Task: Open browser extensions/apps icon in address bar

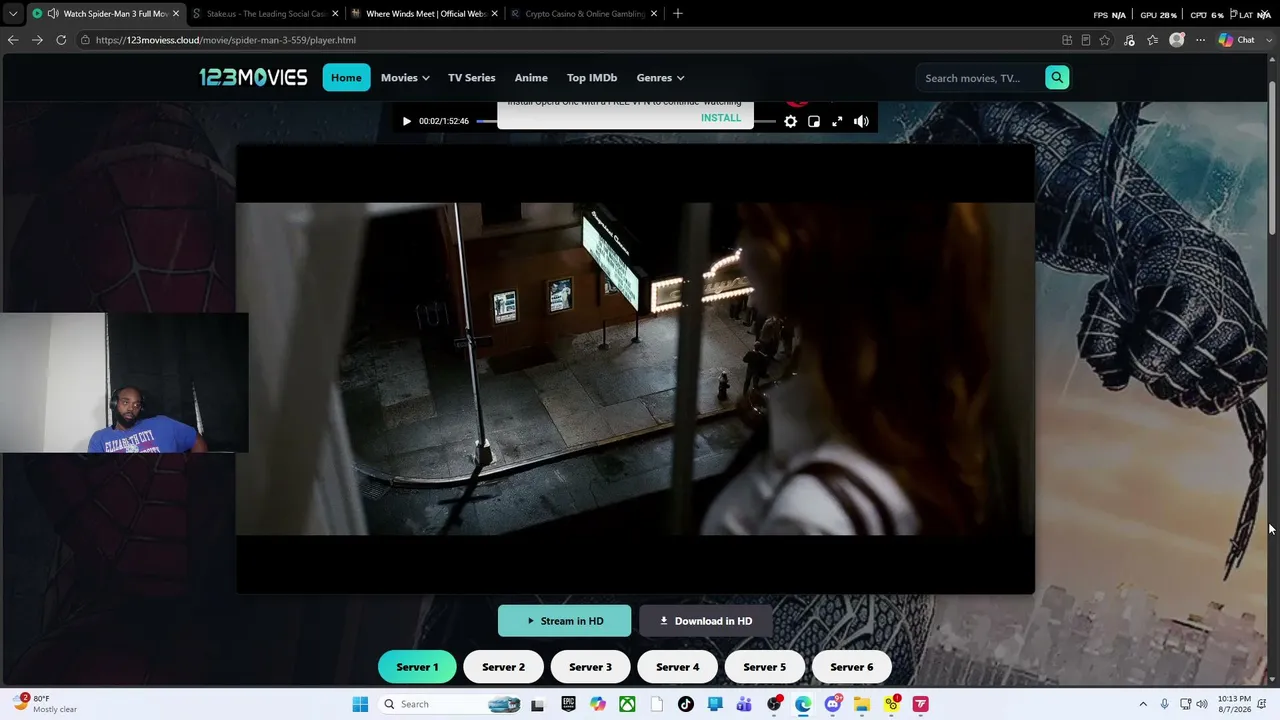Action: [1067, 40]
